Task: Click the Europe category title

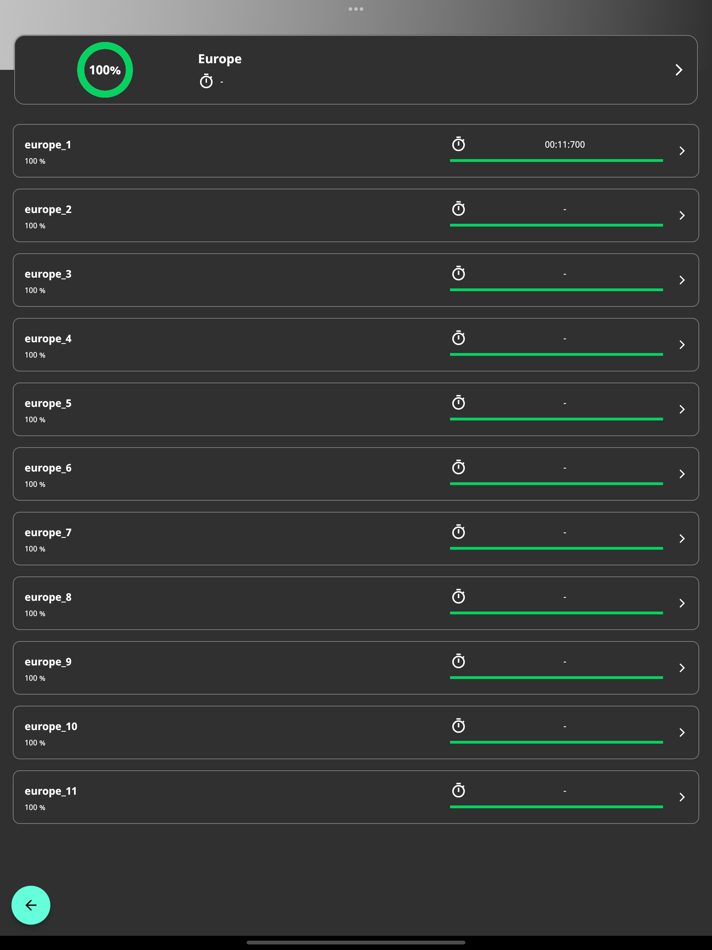Action: point(220,59)
